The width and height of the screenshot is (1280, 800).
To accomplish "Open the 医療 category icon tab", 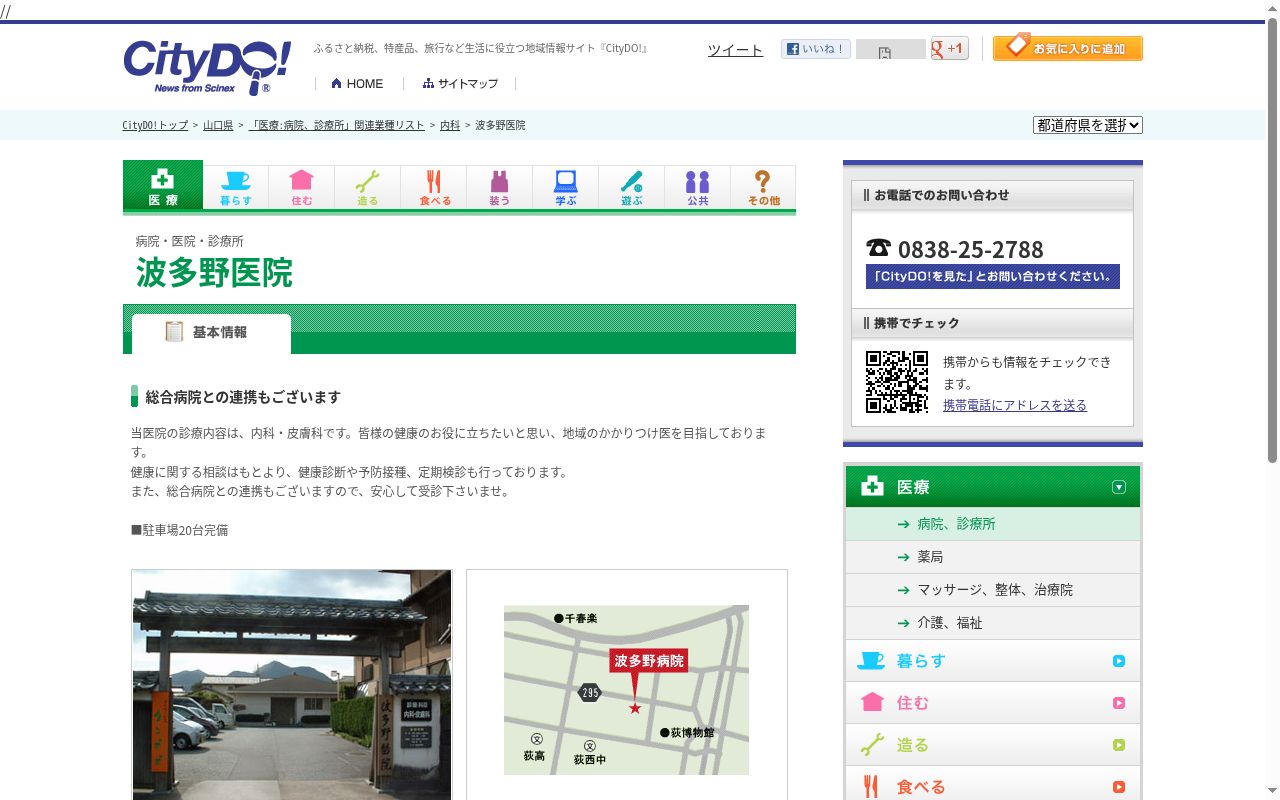I will (163, 186).
